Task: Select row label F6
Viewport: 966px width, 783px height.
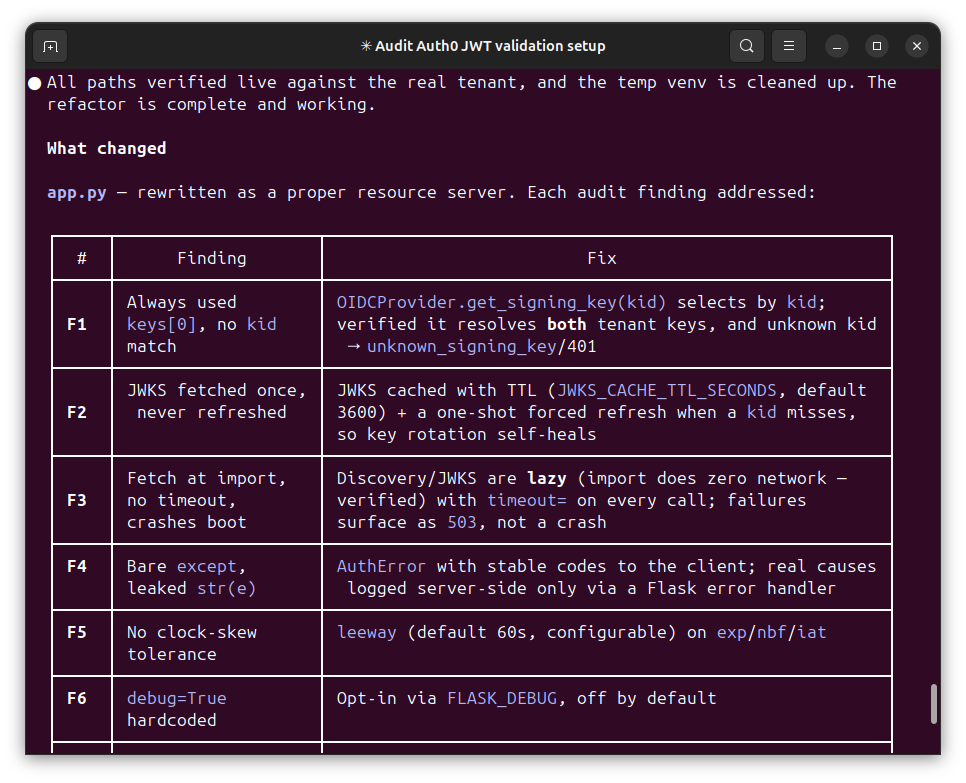Action: (77, 698)
